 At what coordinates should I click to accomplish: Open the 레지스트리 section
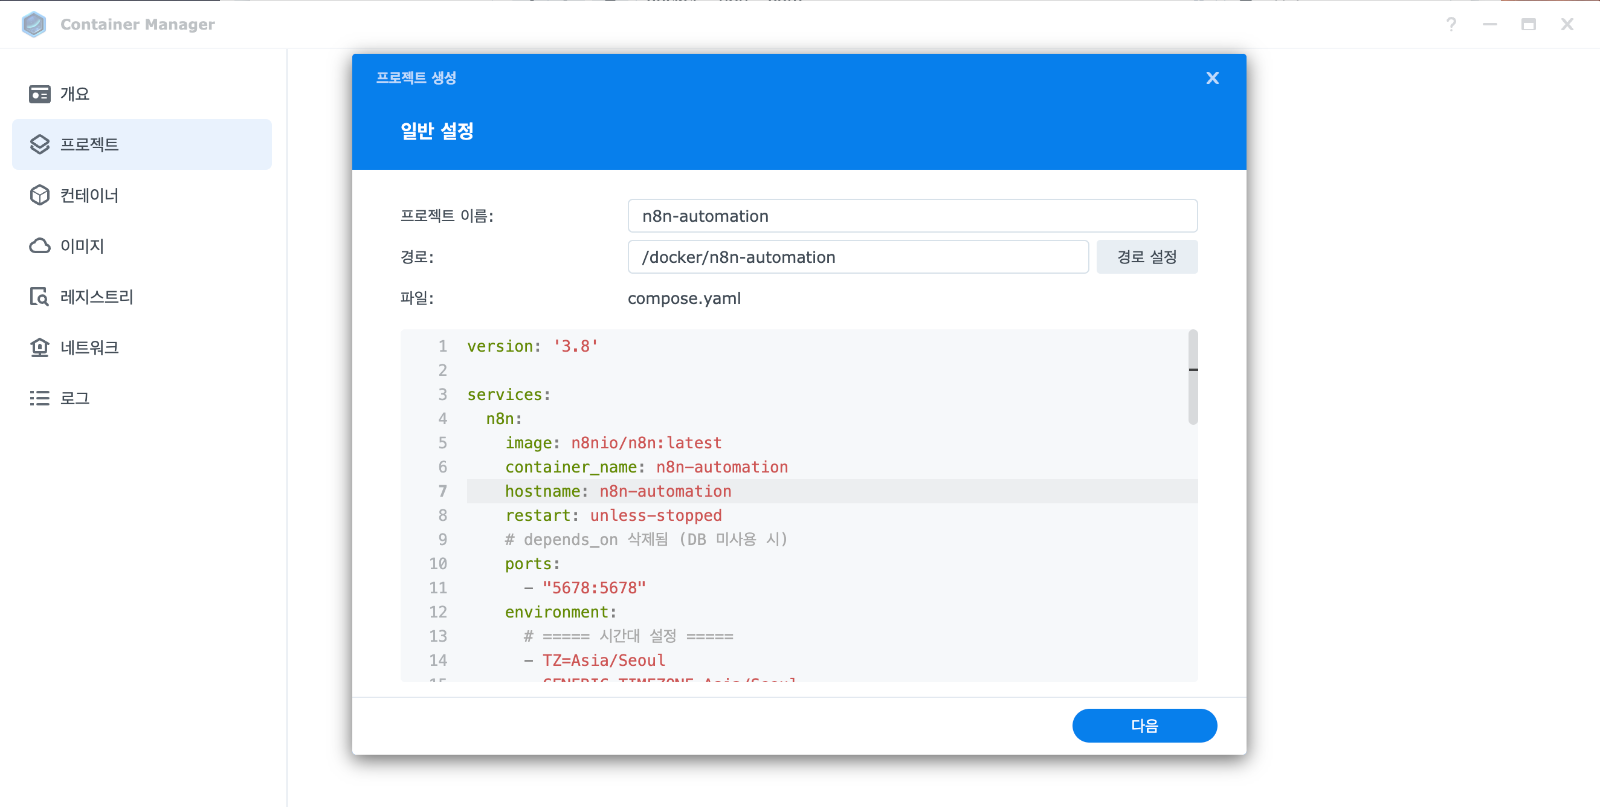(142, 297)
